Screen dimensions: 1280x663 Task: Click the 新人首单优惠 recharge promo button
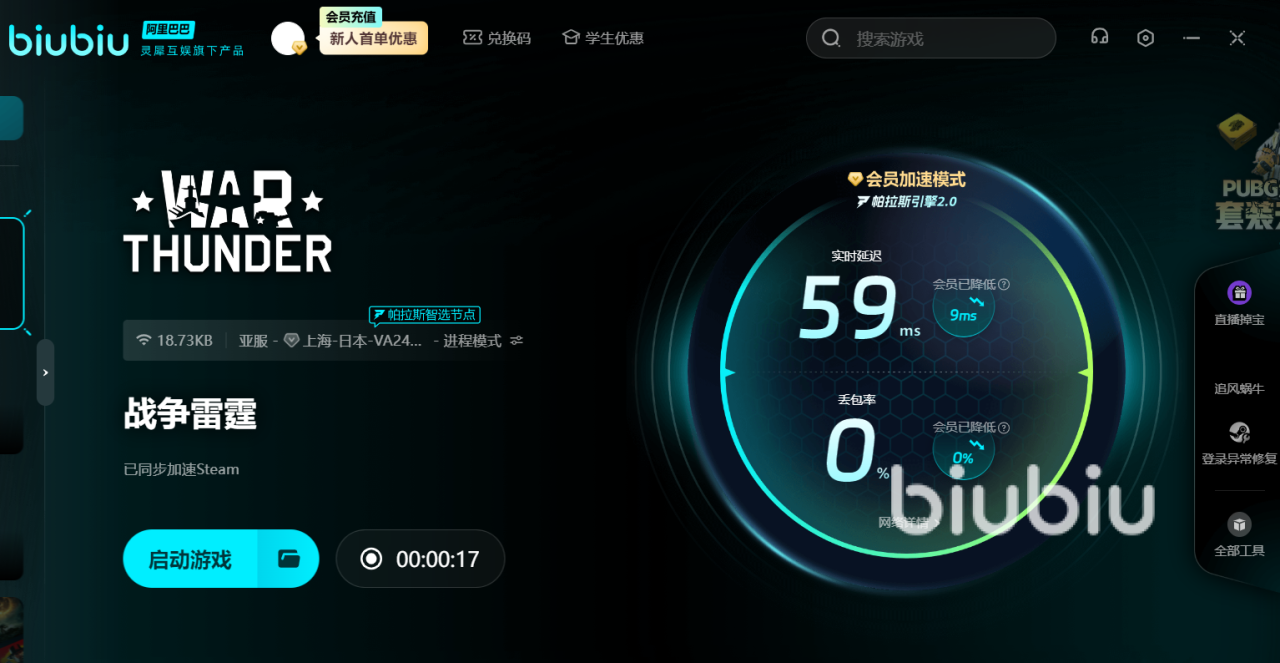[x=373, y=39]
